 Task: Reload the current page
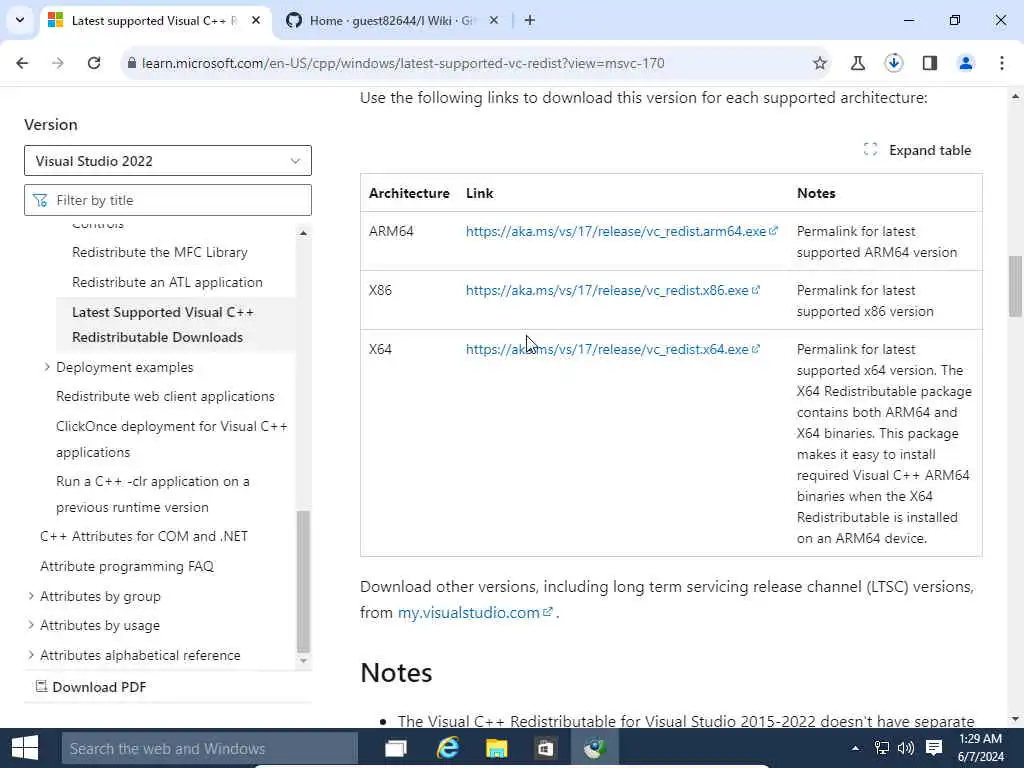coord(94,63)
